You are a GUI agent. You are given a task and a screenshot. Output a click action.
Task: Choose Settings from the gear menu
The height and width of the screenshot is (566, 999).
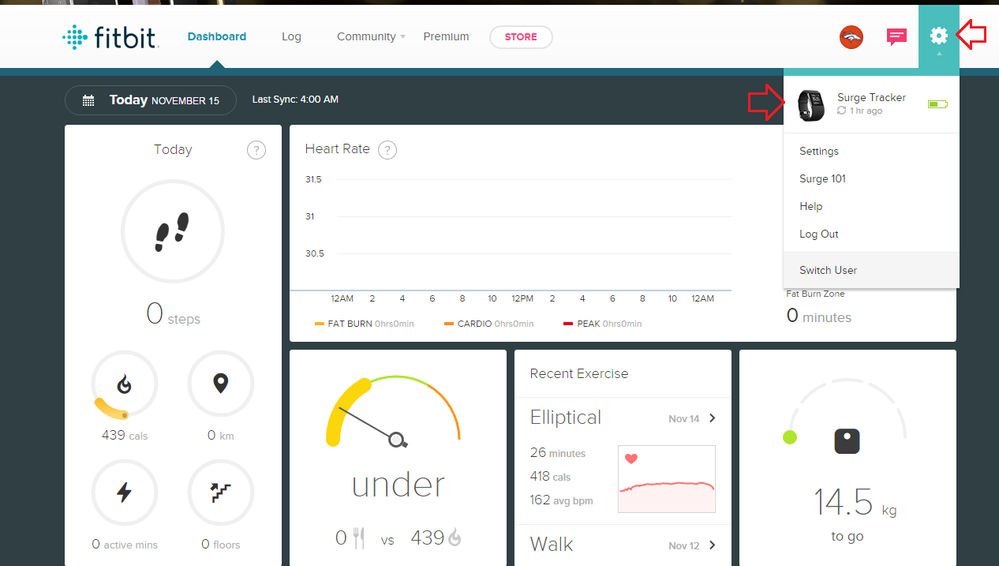819,151
